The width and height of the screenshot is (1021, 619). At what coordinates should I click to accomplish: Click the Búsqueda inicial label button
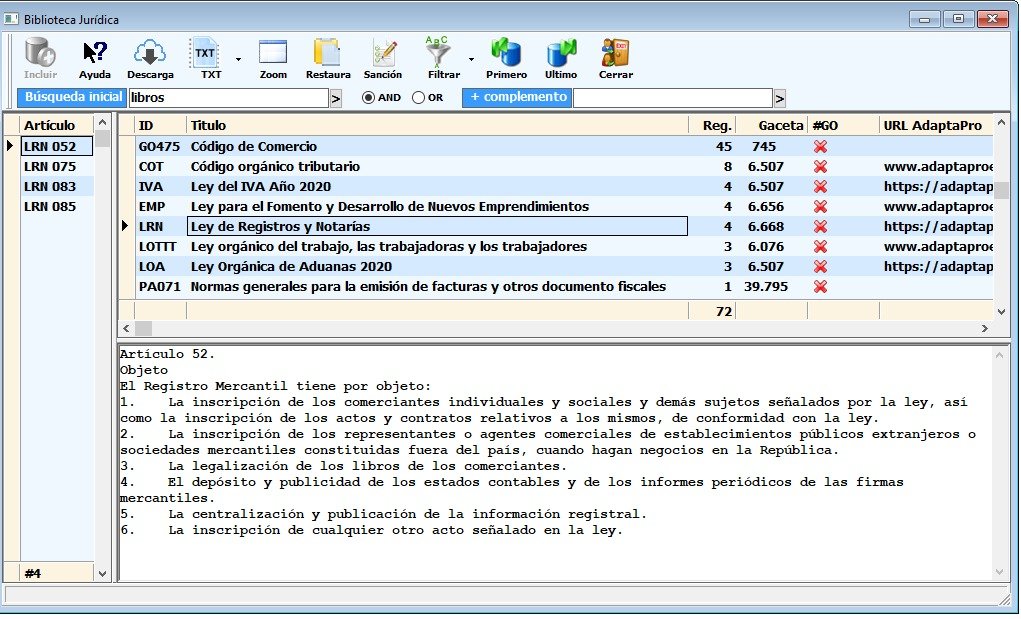coord(72,98)
